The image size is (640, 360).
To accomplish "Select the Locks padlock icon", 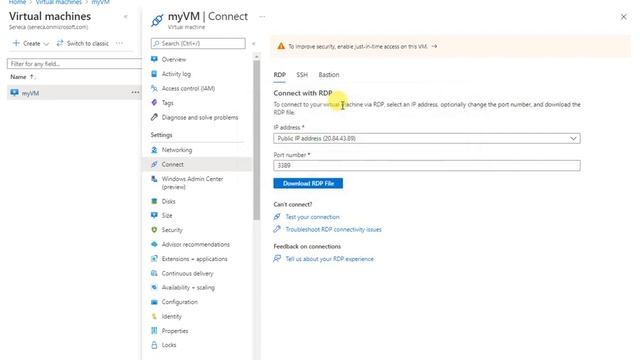I will coord(154,345).
